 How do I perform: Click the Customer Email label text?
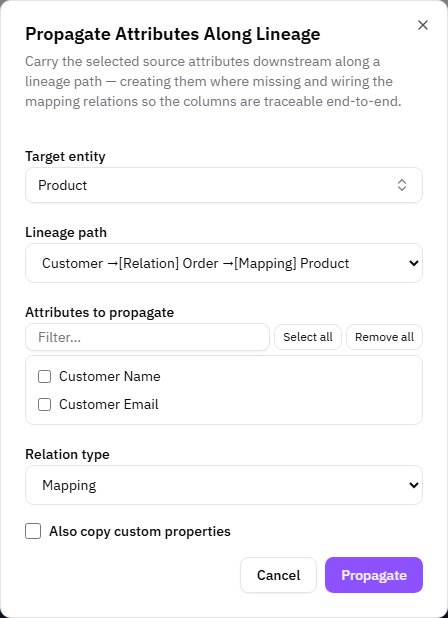click(x=109, y=404)
